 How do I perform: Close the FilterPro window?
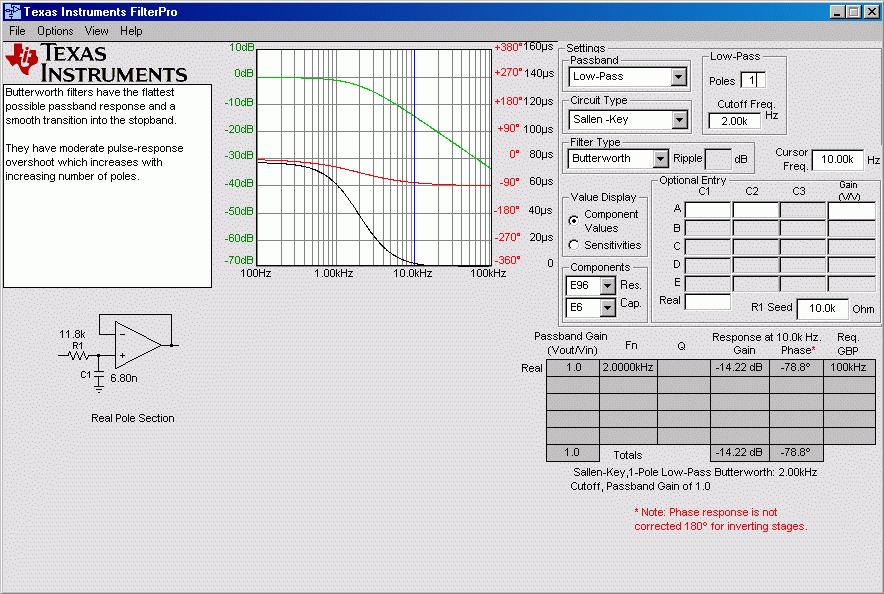click(871, 12)
